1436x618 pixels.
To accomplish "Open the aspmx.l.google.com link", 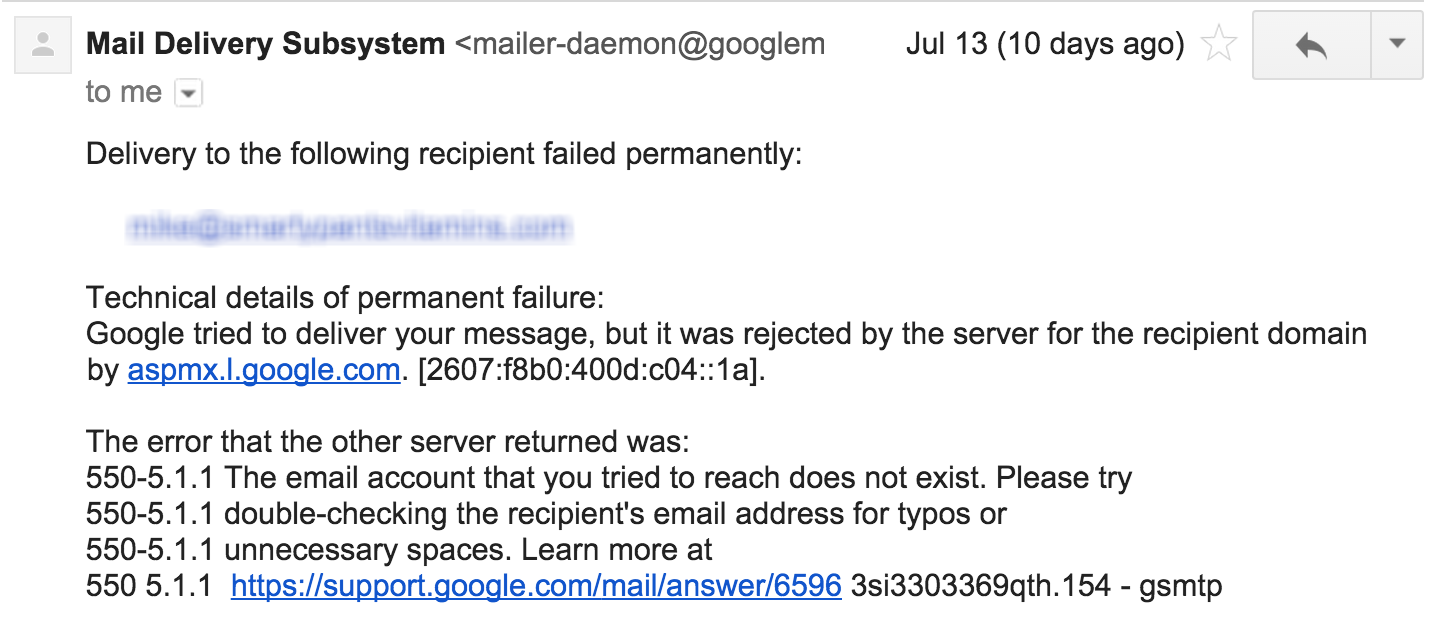I will [264, 371].
